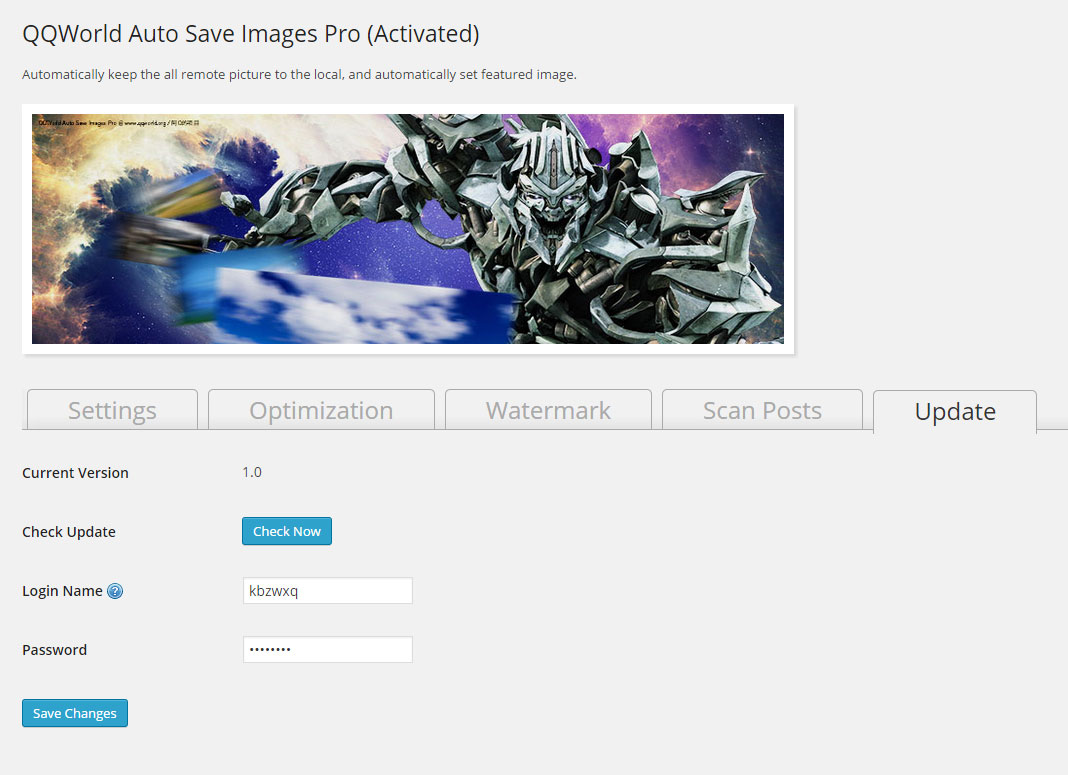This screenshot has height=775, width=1068.
Task: Select the page title 'QQWorld Auto Save Images Pro (Activated)'
Action: pos(251,34)
